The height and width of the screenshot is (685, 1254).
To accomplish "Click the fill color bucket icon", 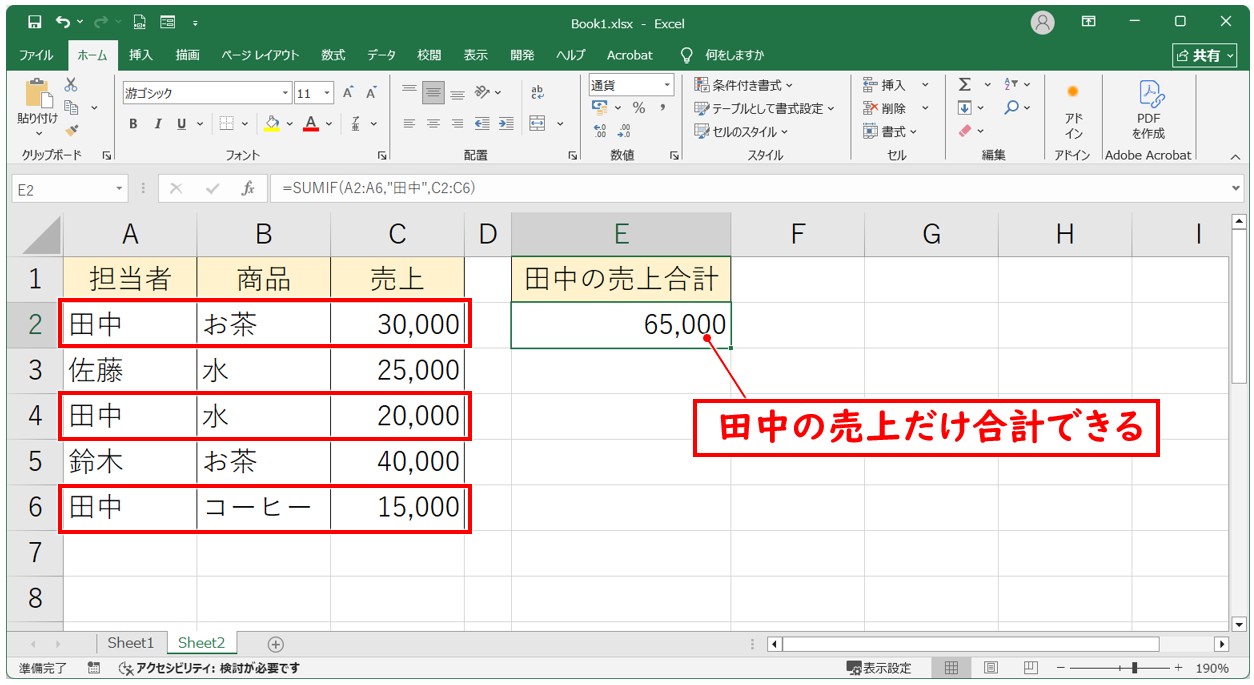I will tap(272, 124).
